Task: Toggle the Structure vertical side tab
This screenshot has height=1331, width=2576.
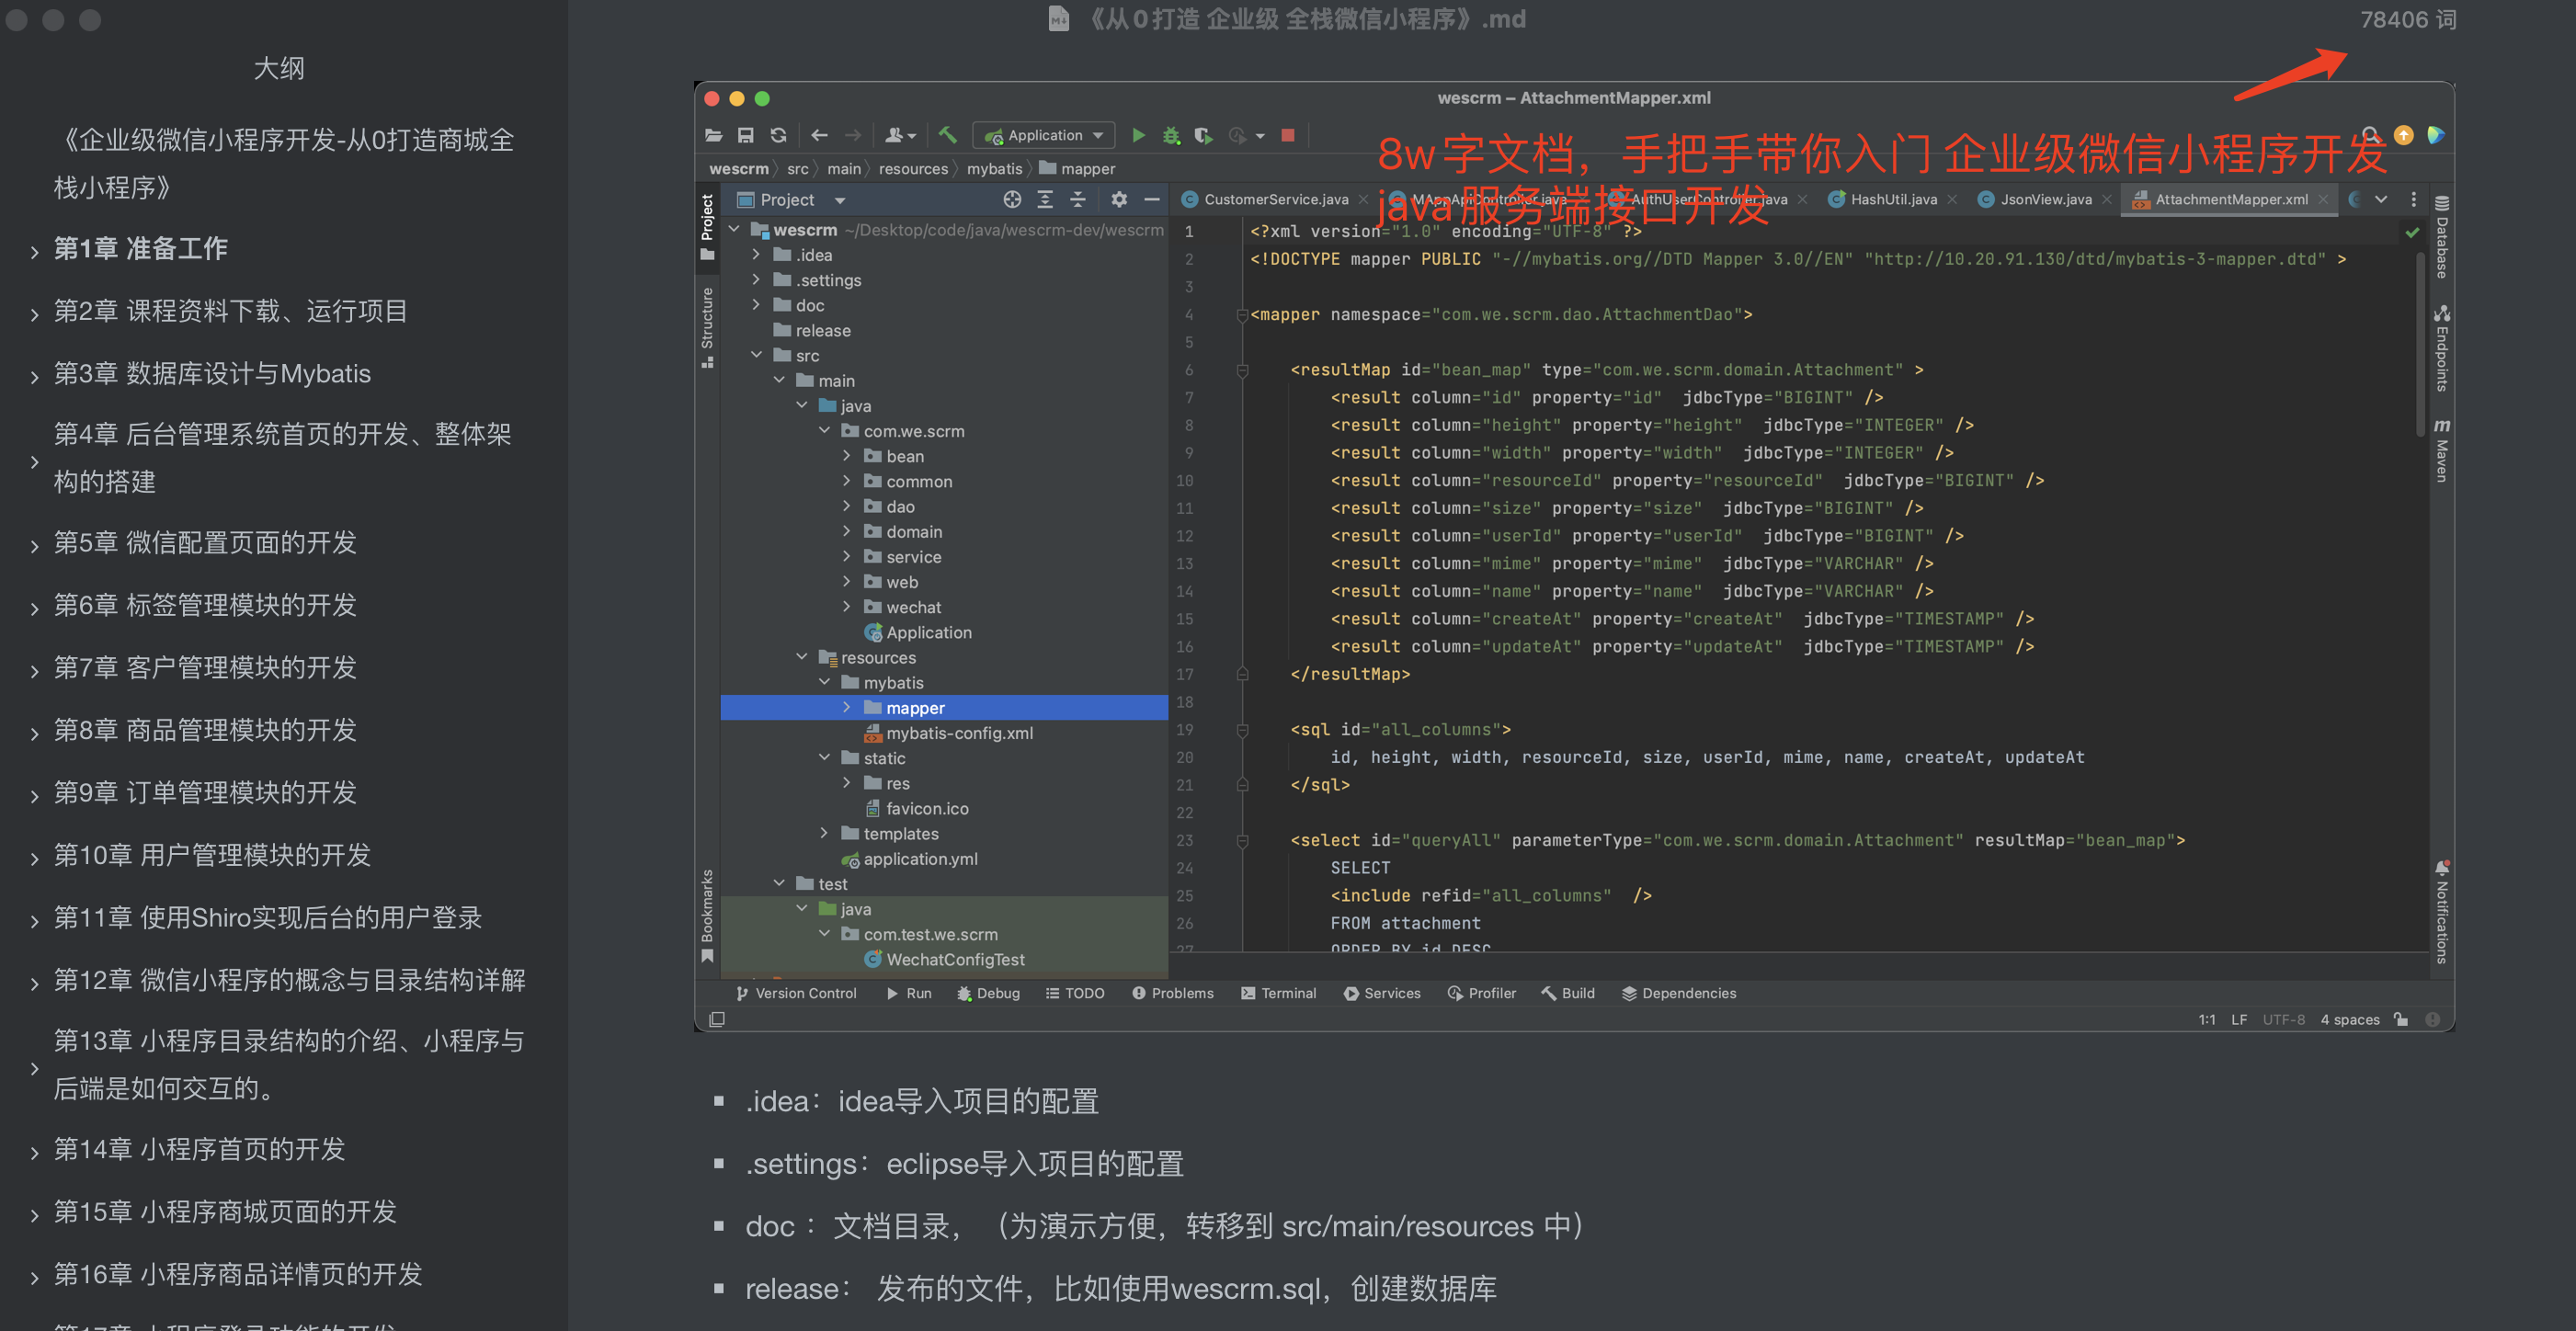Action: [x=708, y=327]
